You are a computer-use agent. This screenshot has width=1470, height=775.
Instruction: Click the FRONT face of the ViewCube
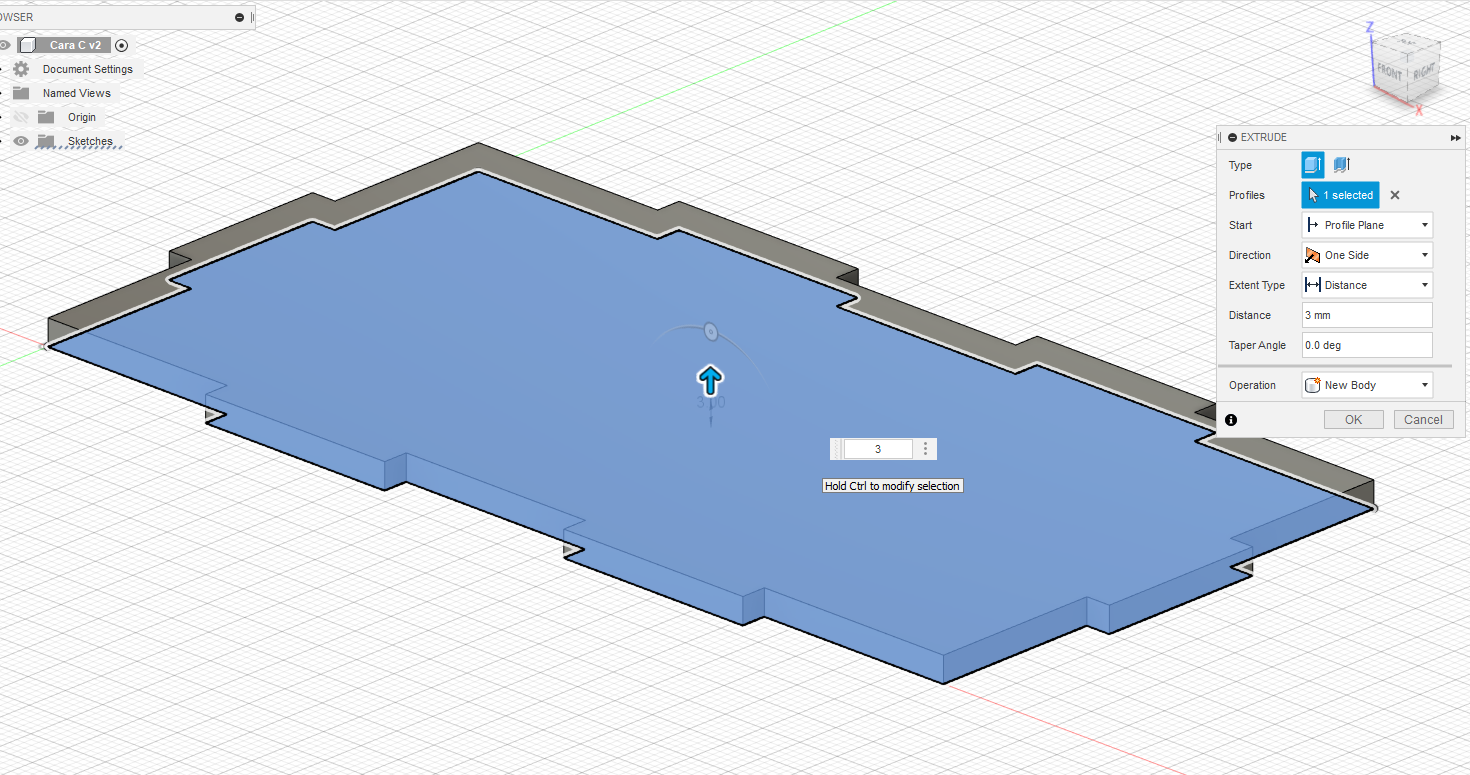pyautogui.click(x=1389, y=72)
